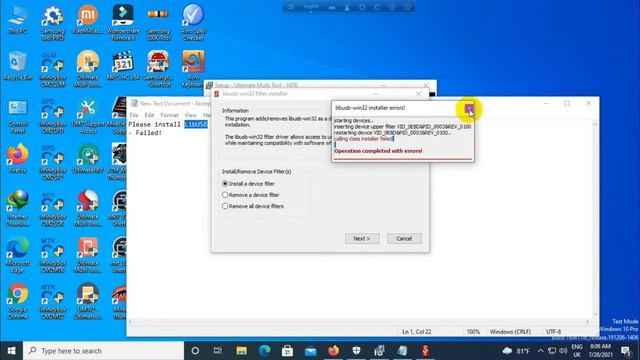Open MPC-HC x64 media player icon
Image resolution: width=640 pixels, height=360 pixels.
[x=123, y=66]
